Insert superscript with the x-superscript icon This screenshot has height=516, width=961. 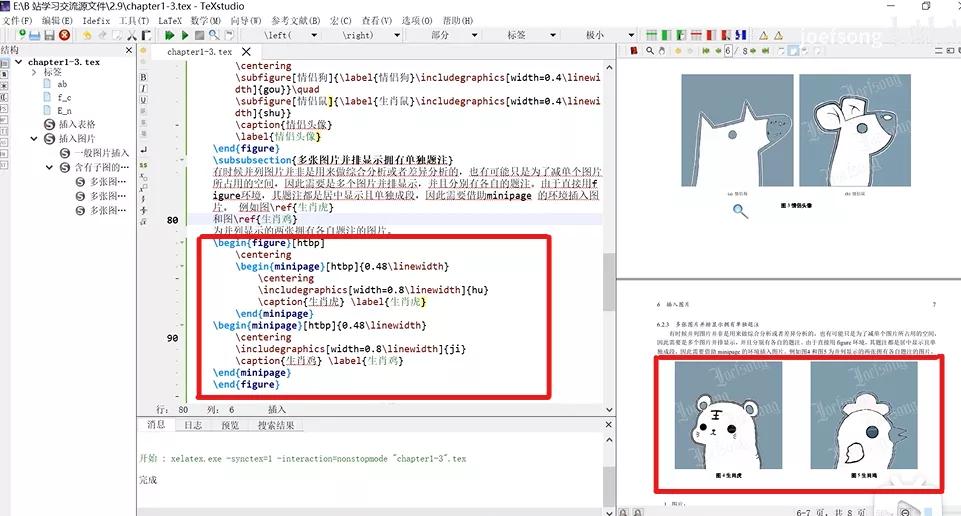click(143, 188)
